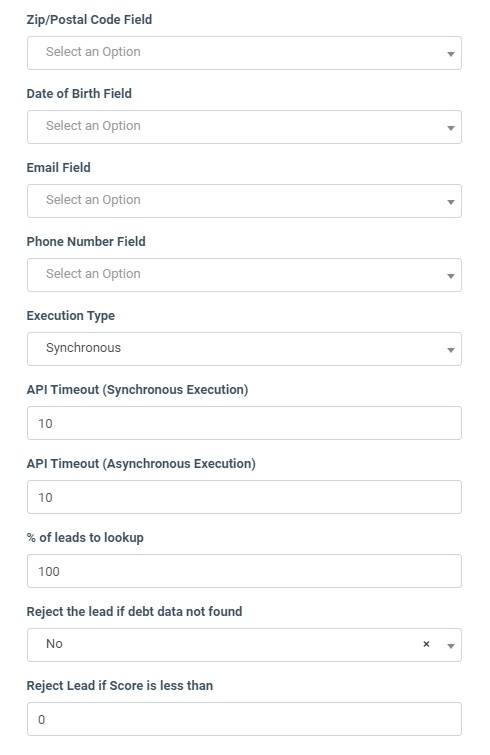This screenshot has height=755, width=490.
Task: Click the caret beside the 'No' clear icon
Action: 451,646
